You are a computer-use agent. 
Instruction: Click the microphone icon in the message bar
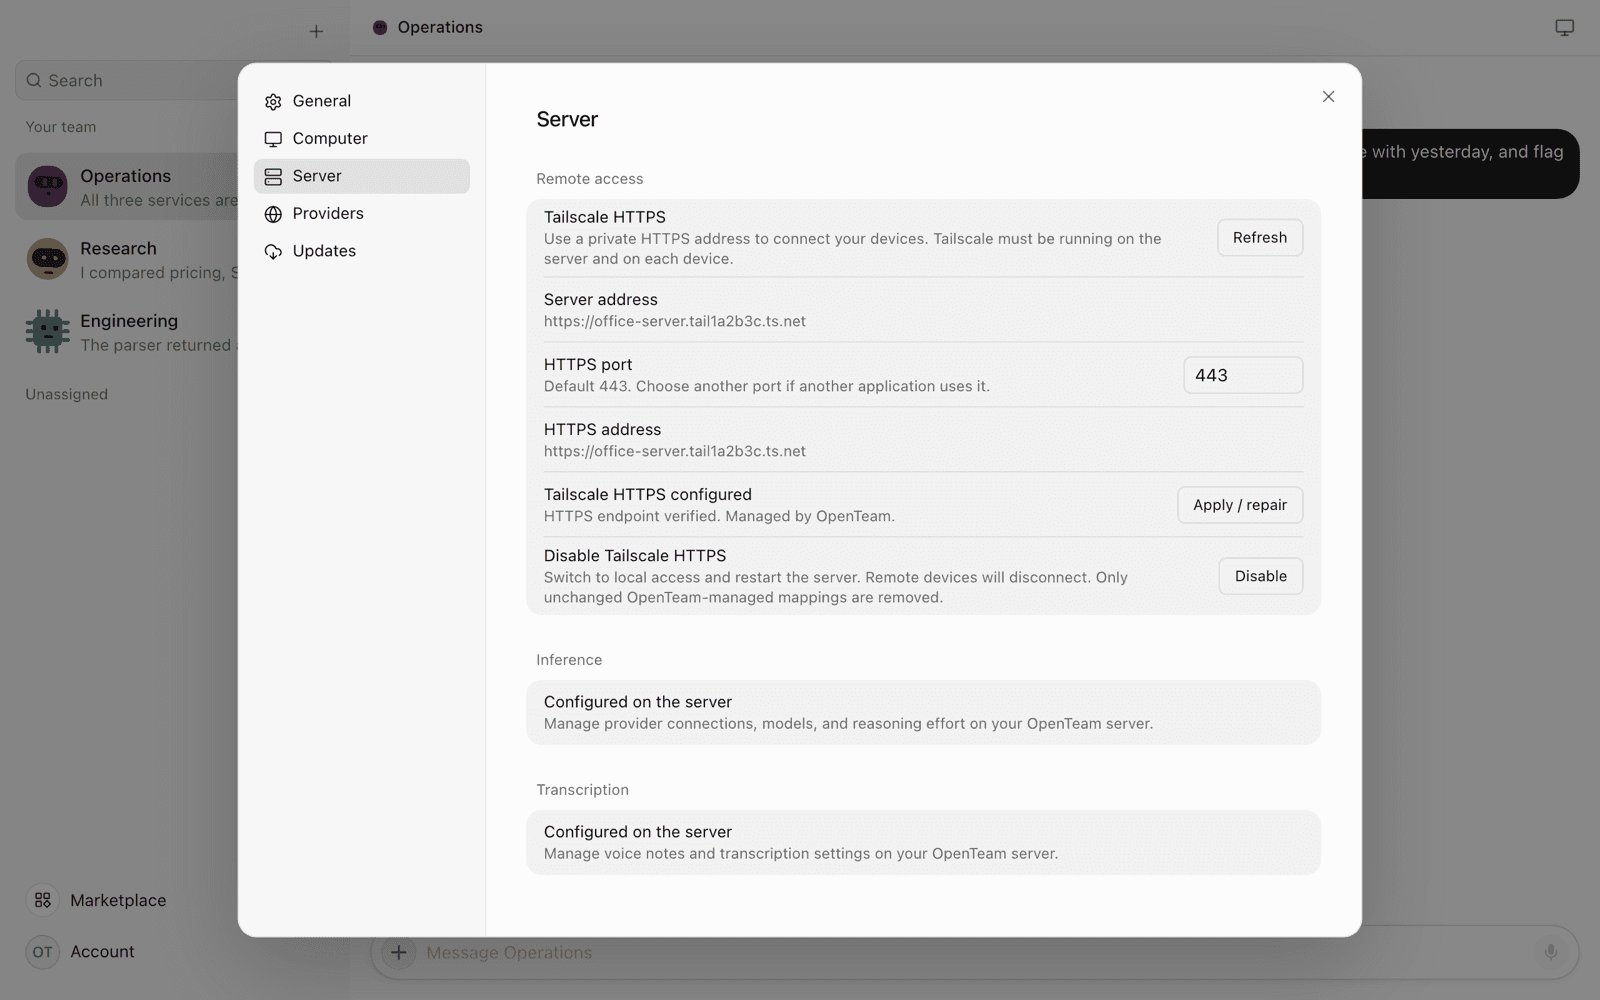(1550, 952)
